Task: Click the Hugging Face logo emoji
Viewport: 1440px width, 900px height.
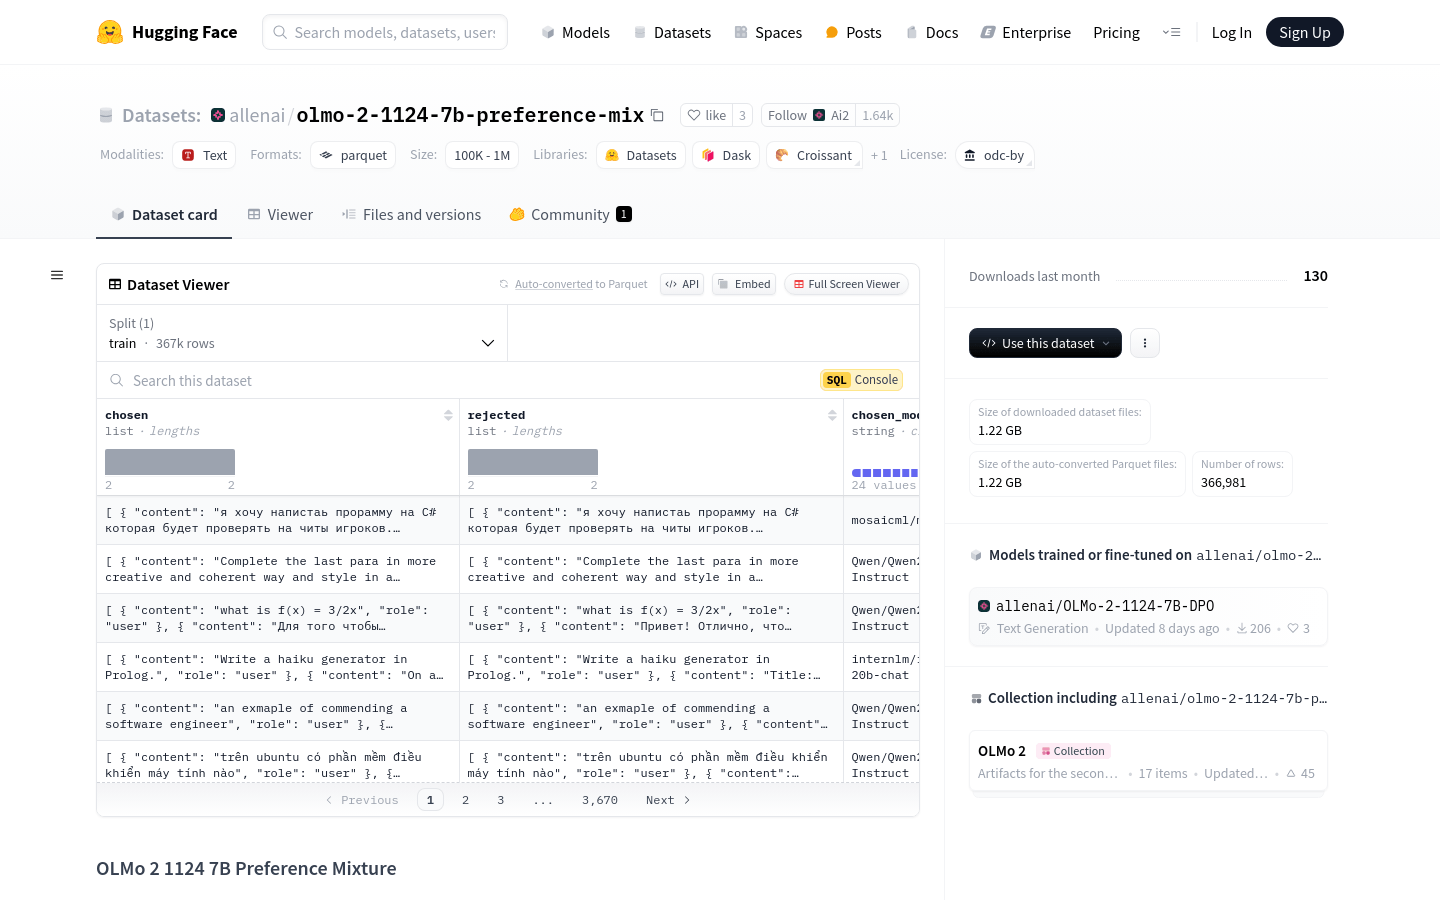Action: 110,32
